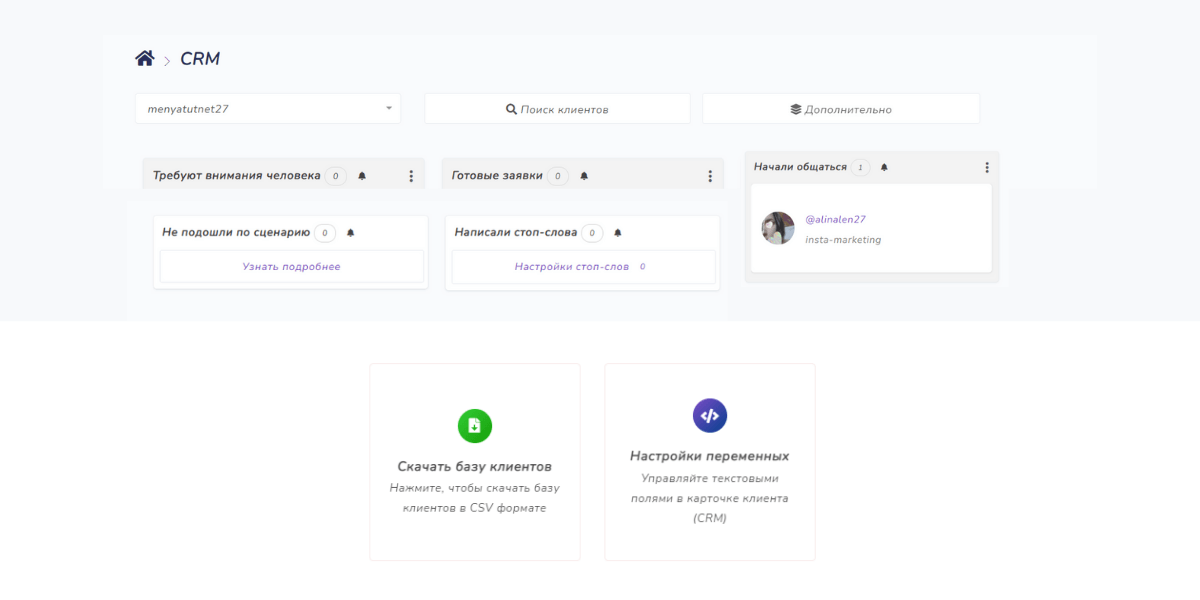
Task: Select CRM in the breadcrumb navigation
Action: (200, 58)
